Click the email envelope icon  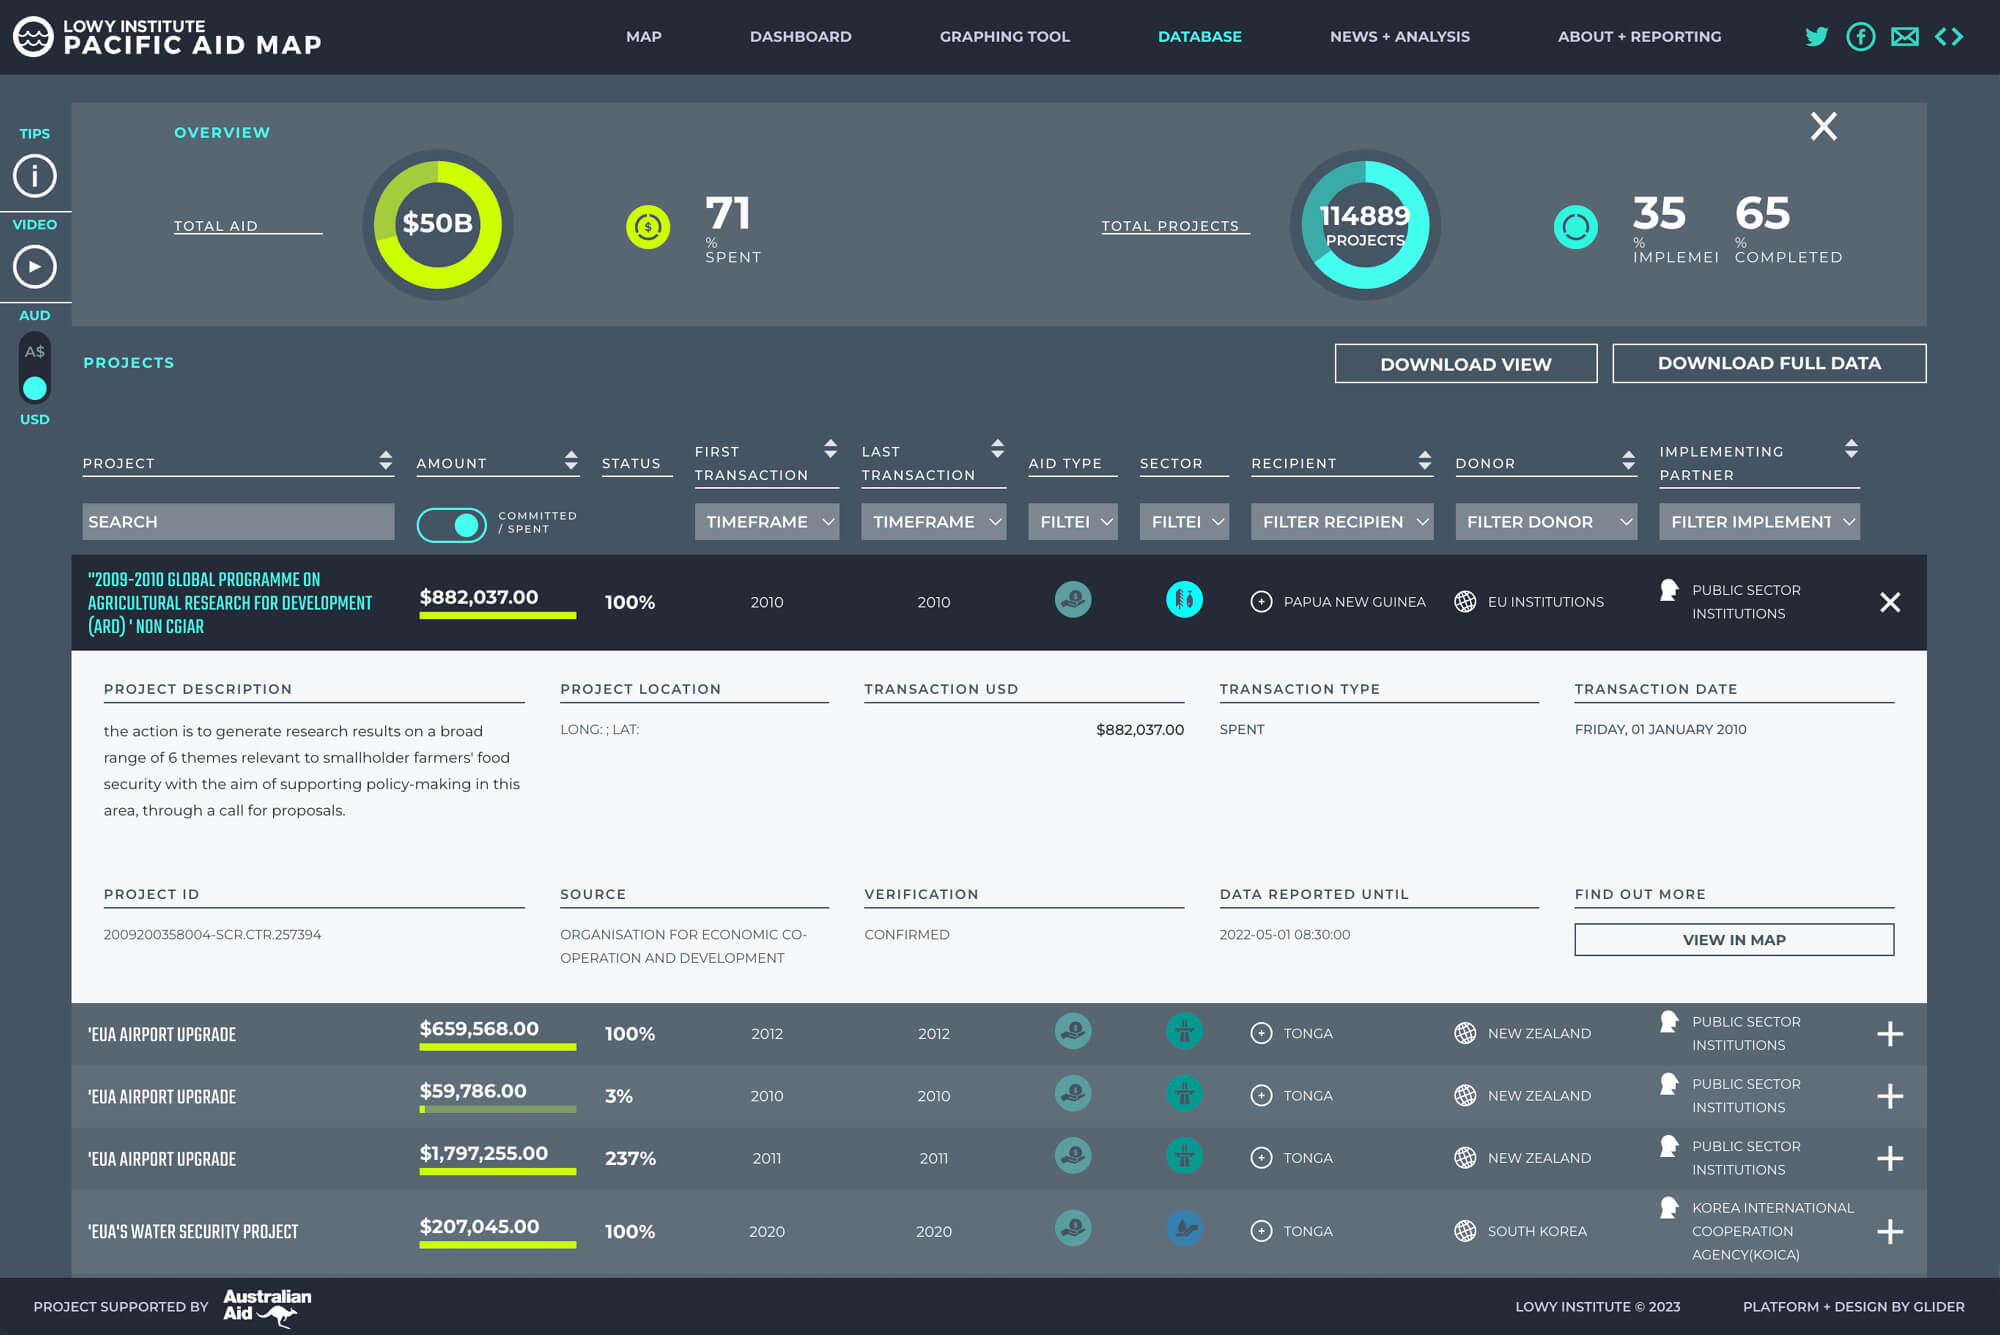1905,37
